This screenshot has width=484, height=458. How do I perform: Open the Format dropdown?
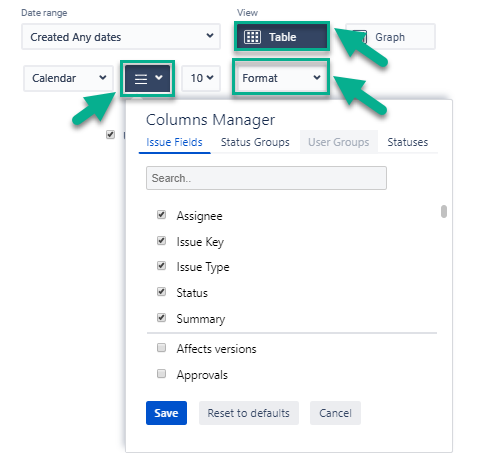tap(281, 78)
